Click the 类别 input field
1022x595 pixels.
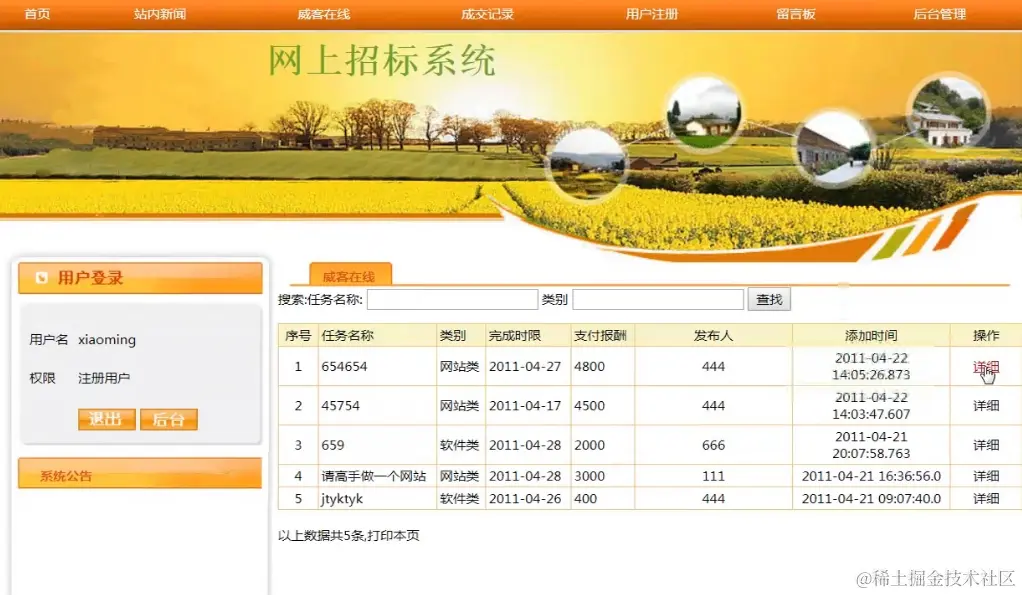658,299
